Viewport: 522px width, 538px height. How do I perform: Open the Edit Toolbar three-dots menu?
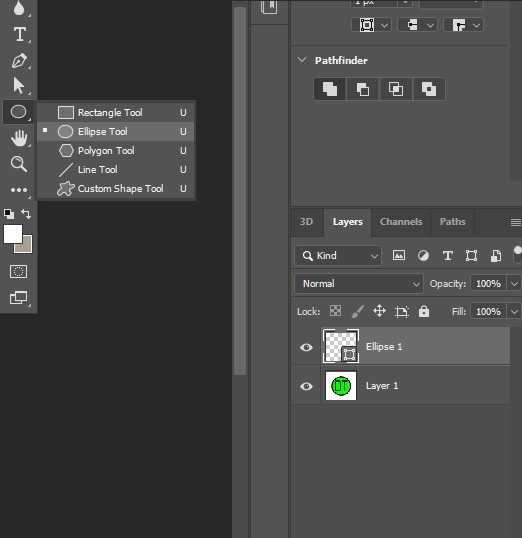click(19, 190)
